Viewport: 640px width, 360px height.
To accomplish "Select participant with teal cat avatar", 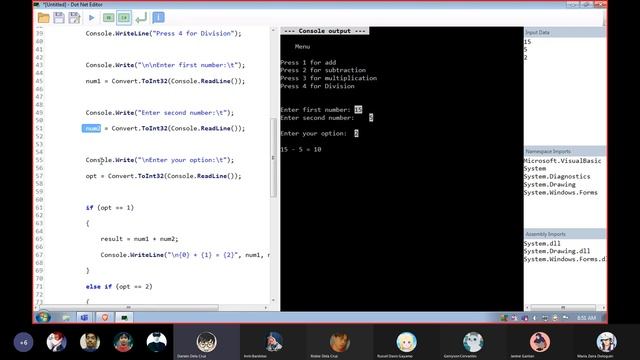I will (x=473, y=342).
